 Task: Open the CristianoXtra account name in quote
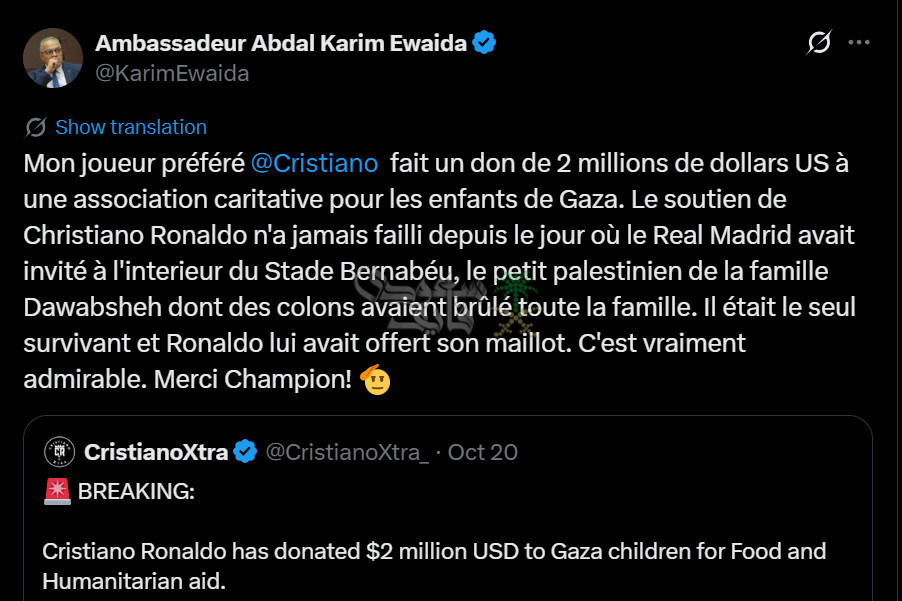pyautogui.click(x=156, y=452)
